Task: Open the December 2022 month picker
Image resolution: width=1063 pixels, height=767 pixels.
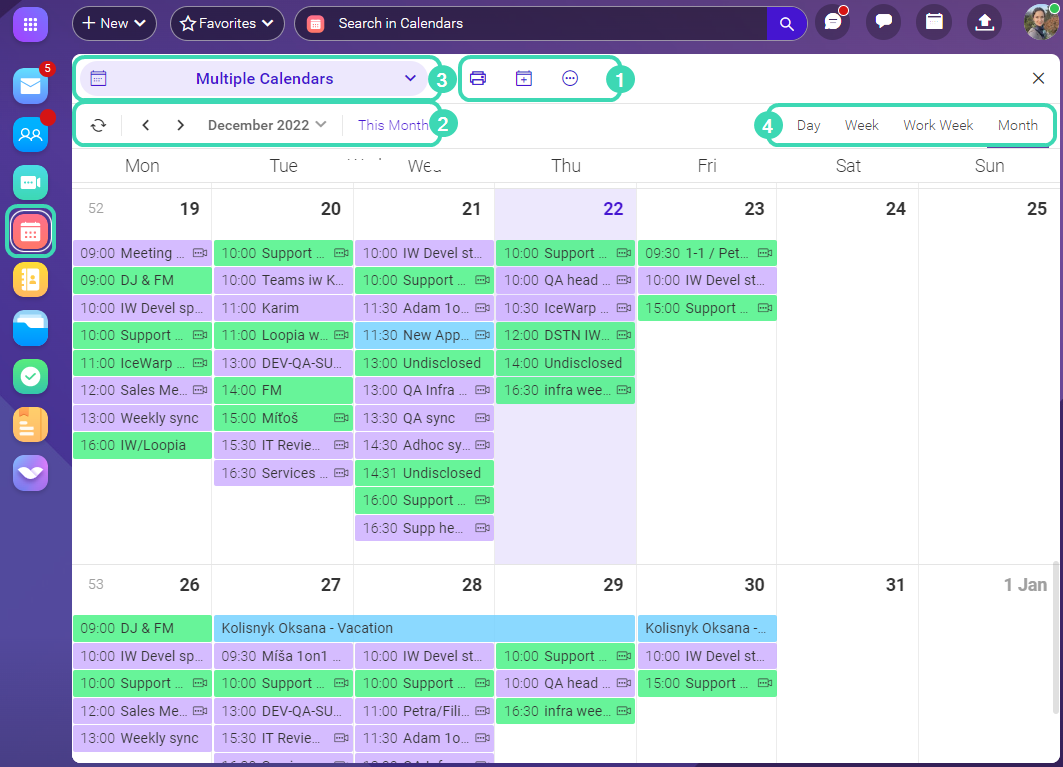Action: tap(266, 125)
